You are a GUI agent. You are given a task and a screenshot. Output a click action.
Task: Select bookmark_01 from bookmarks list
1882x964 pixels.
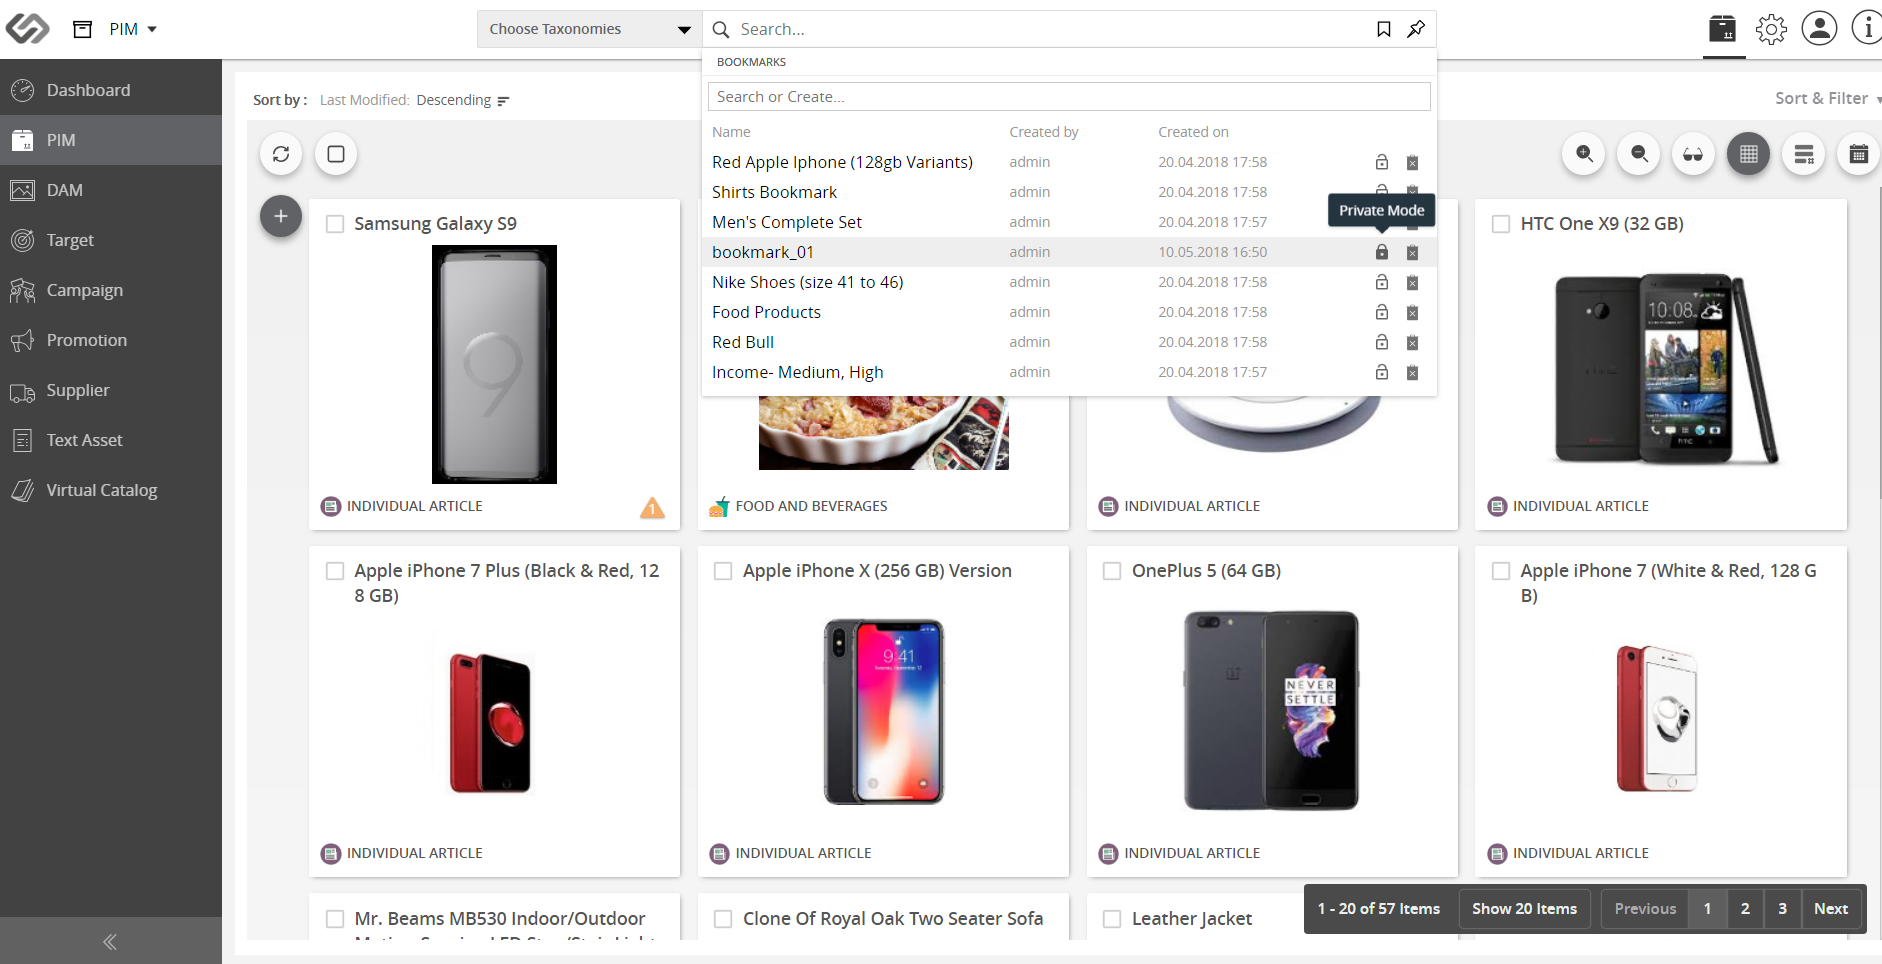(x=763, y=252)
